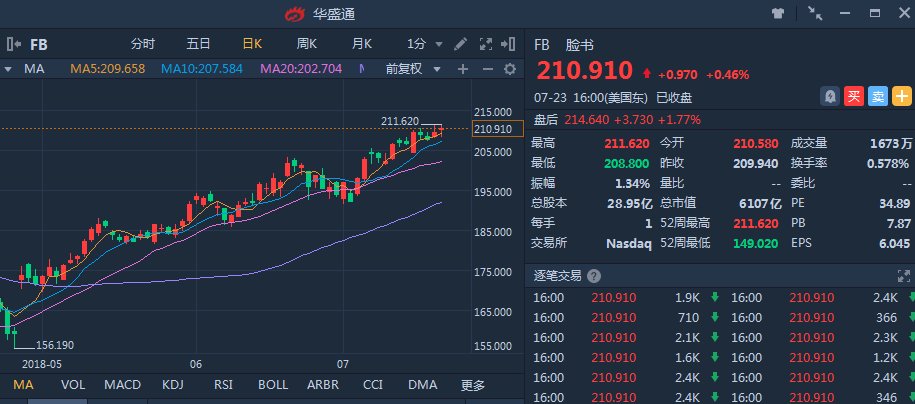Open the skin theme shirt icon
This screenshot has width=915, height=404.
click(x=778, y=13)
